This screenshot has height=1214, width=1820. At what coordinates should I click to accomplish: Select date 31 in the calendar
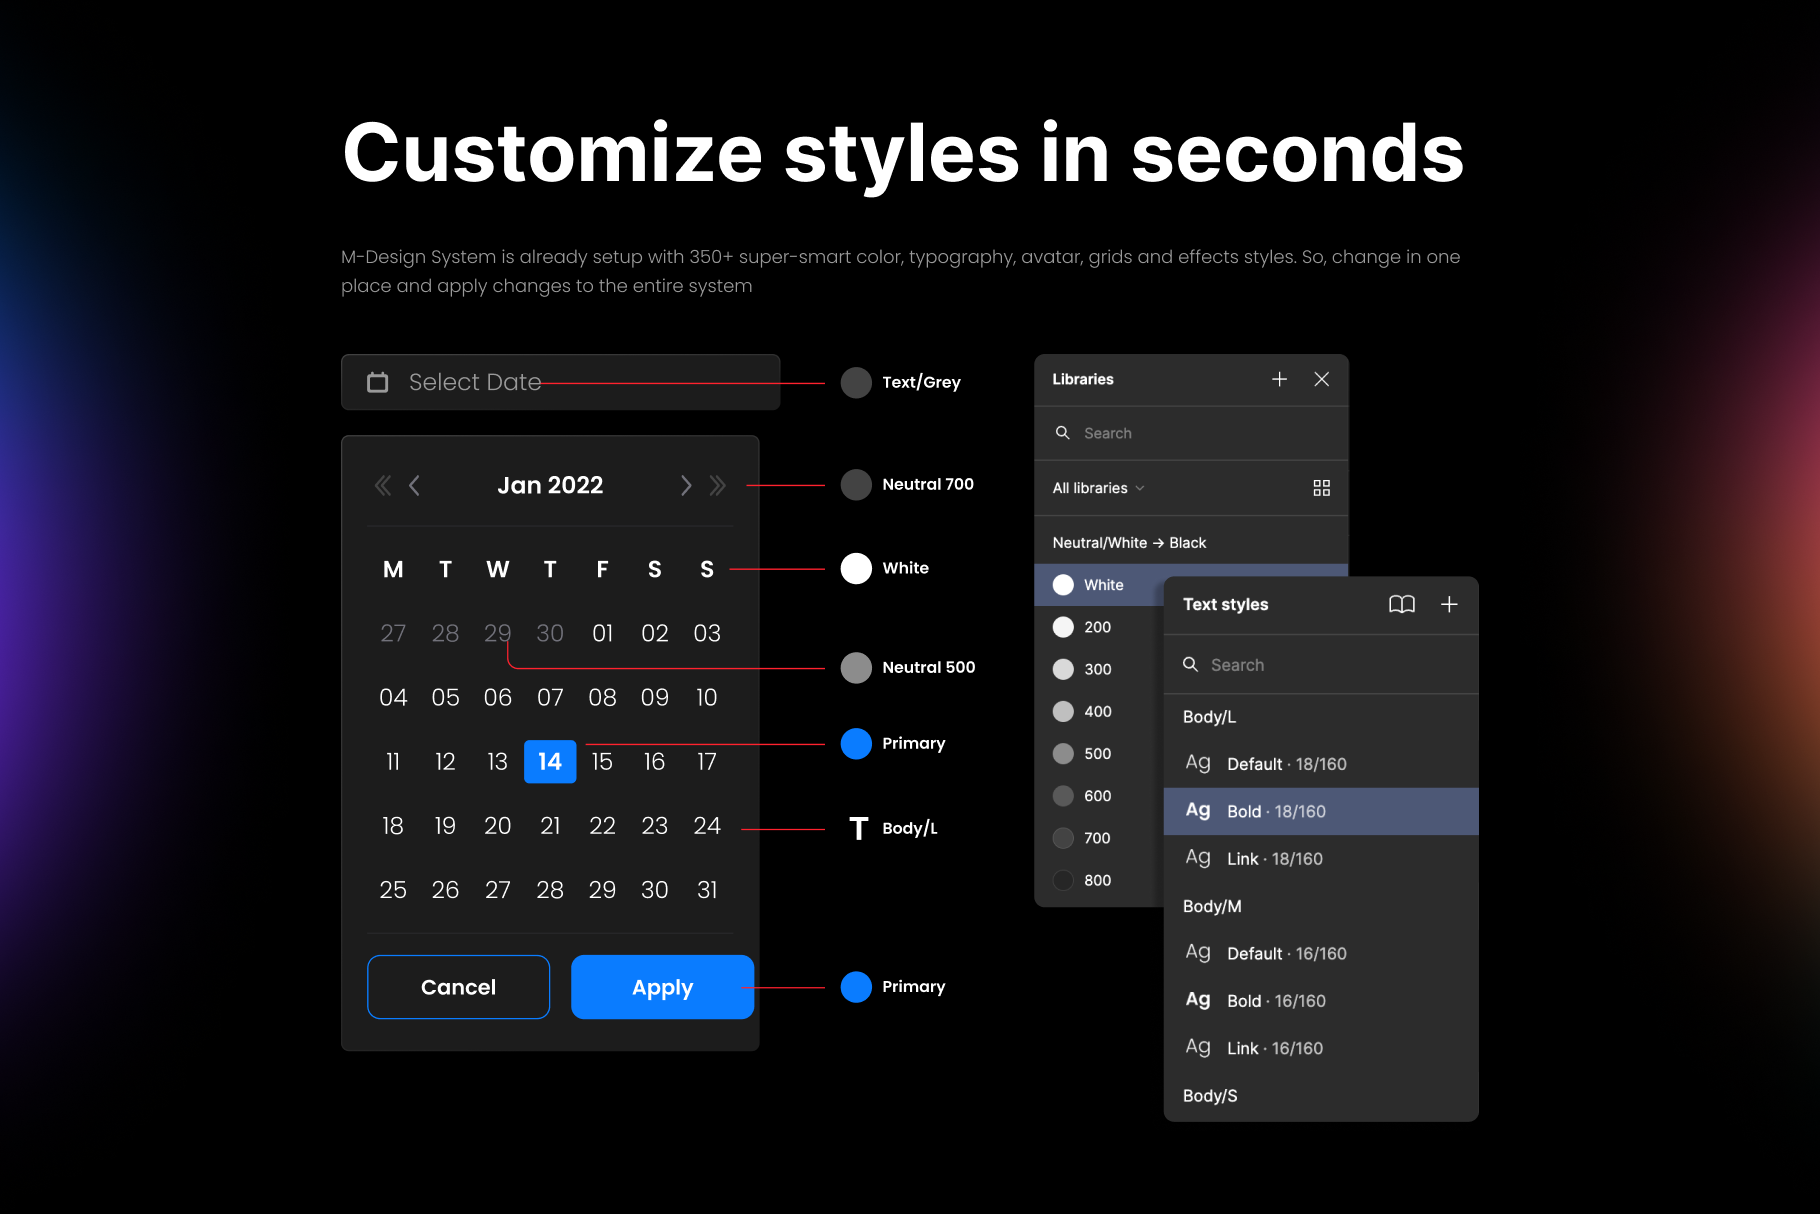[707, 890]
